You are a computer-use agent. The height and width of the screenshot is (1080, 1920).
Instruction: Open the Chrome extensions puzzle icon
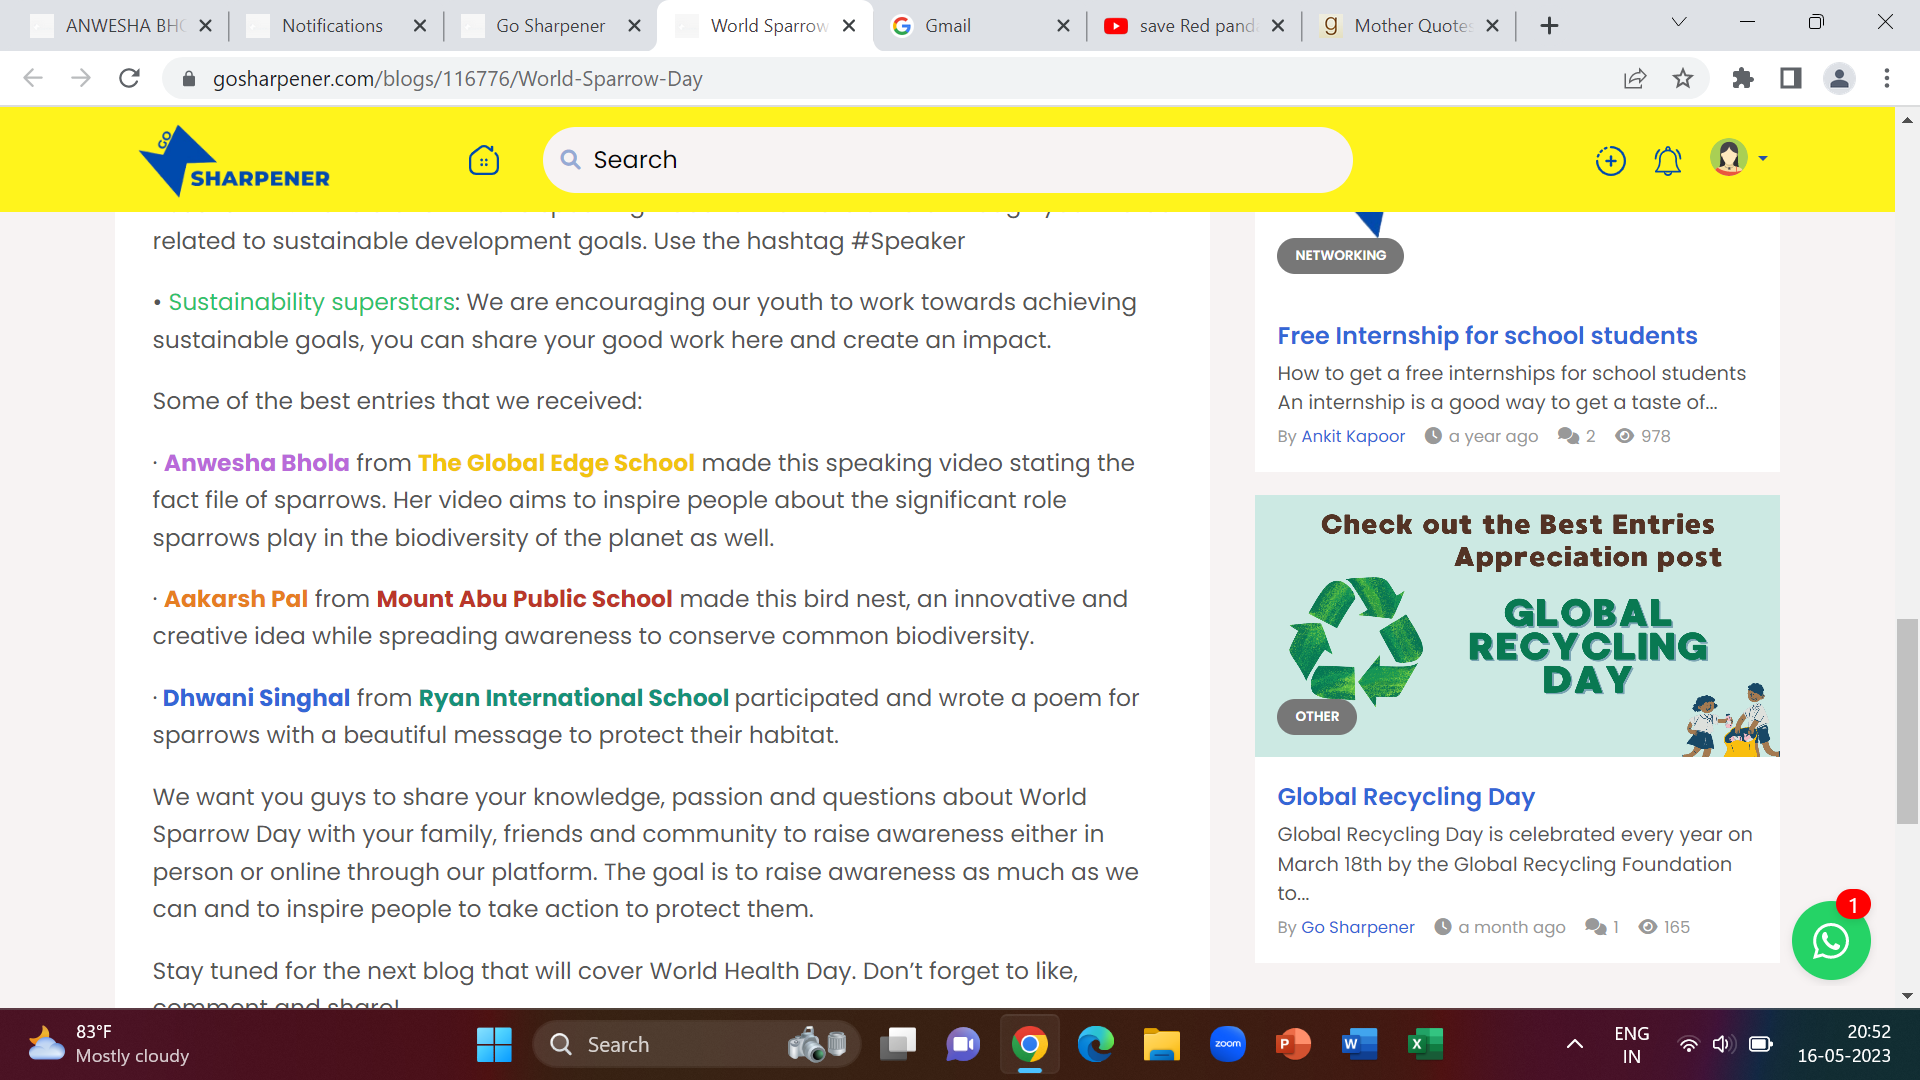1742,78
